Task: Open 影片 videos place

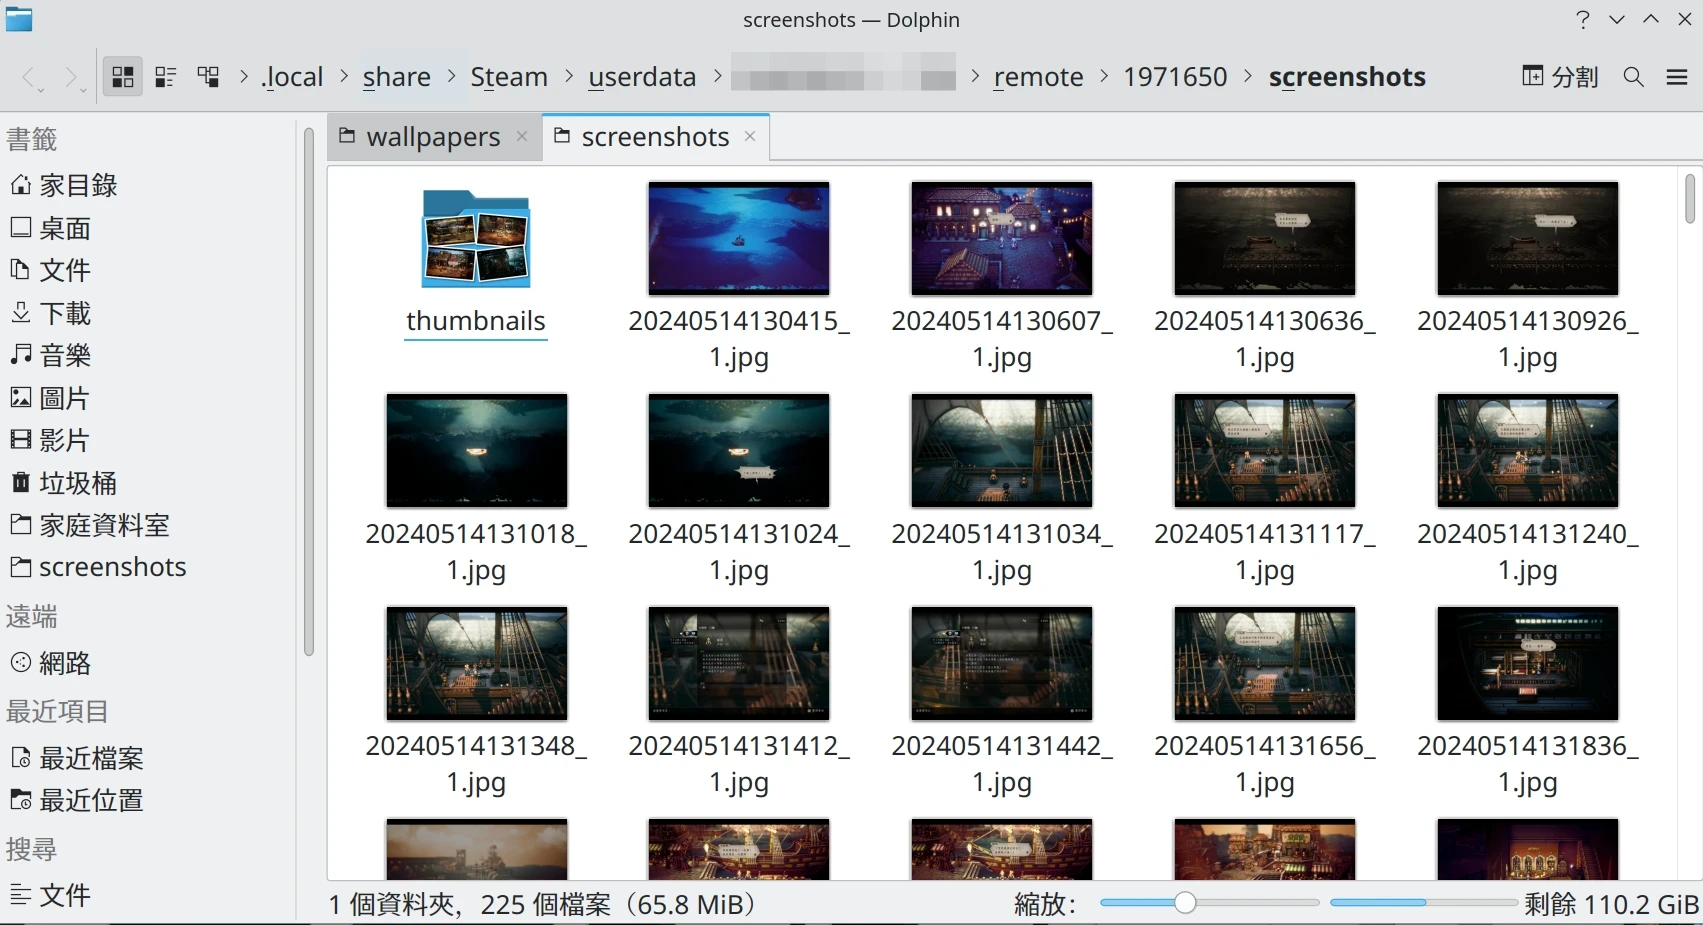Action: [50, 440]
